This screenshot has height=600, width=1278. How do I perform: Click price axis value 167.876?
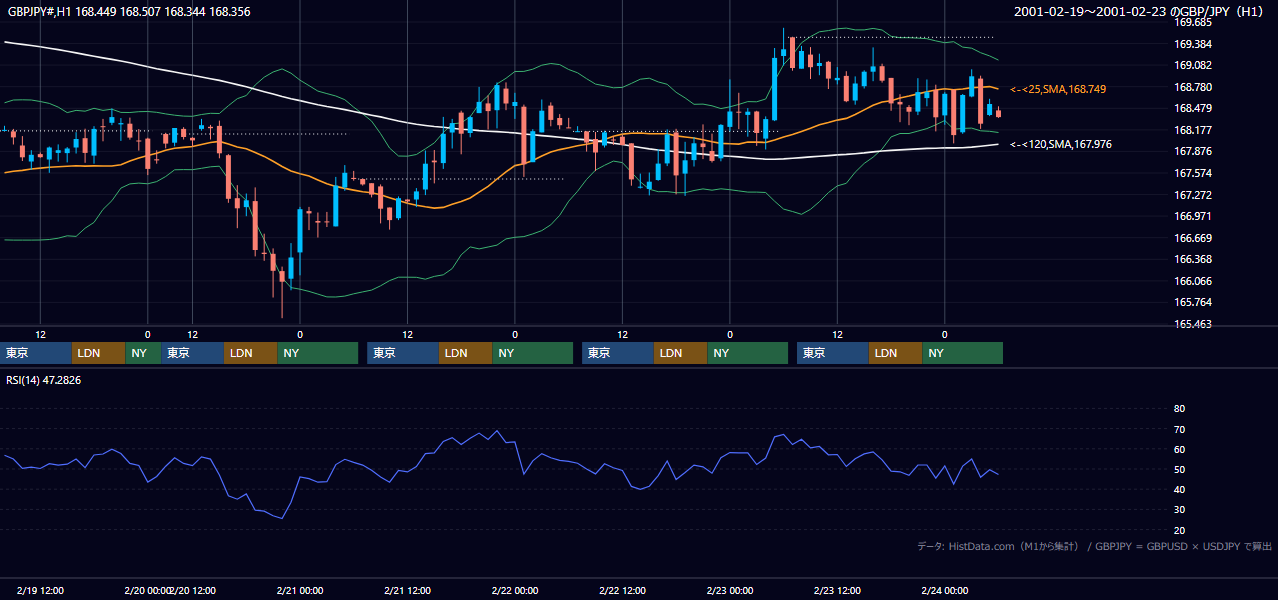point(1192,152)
